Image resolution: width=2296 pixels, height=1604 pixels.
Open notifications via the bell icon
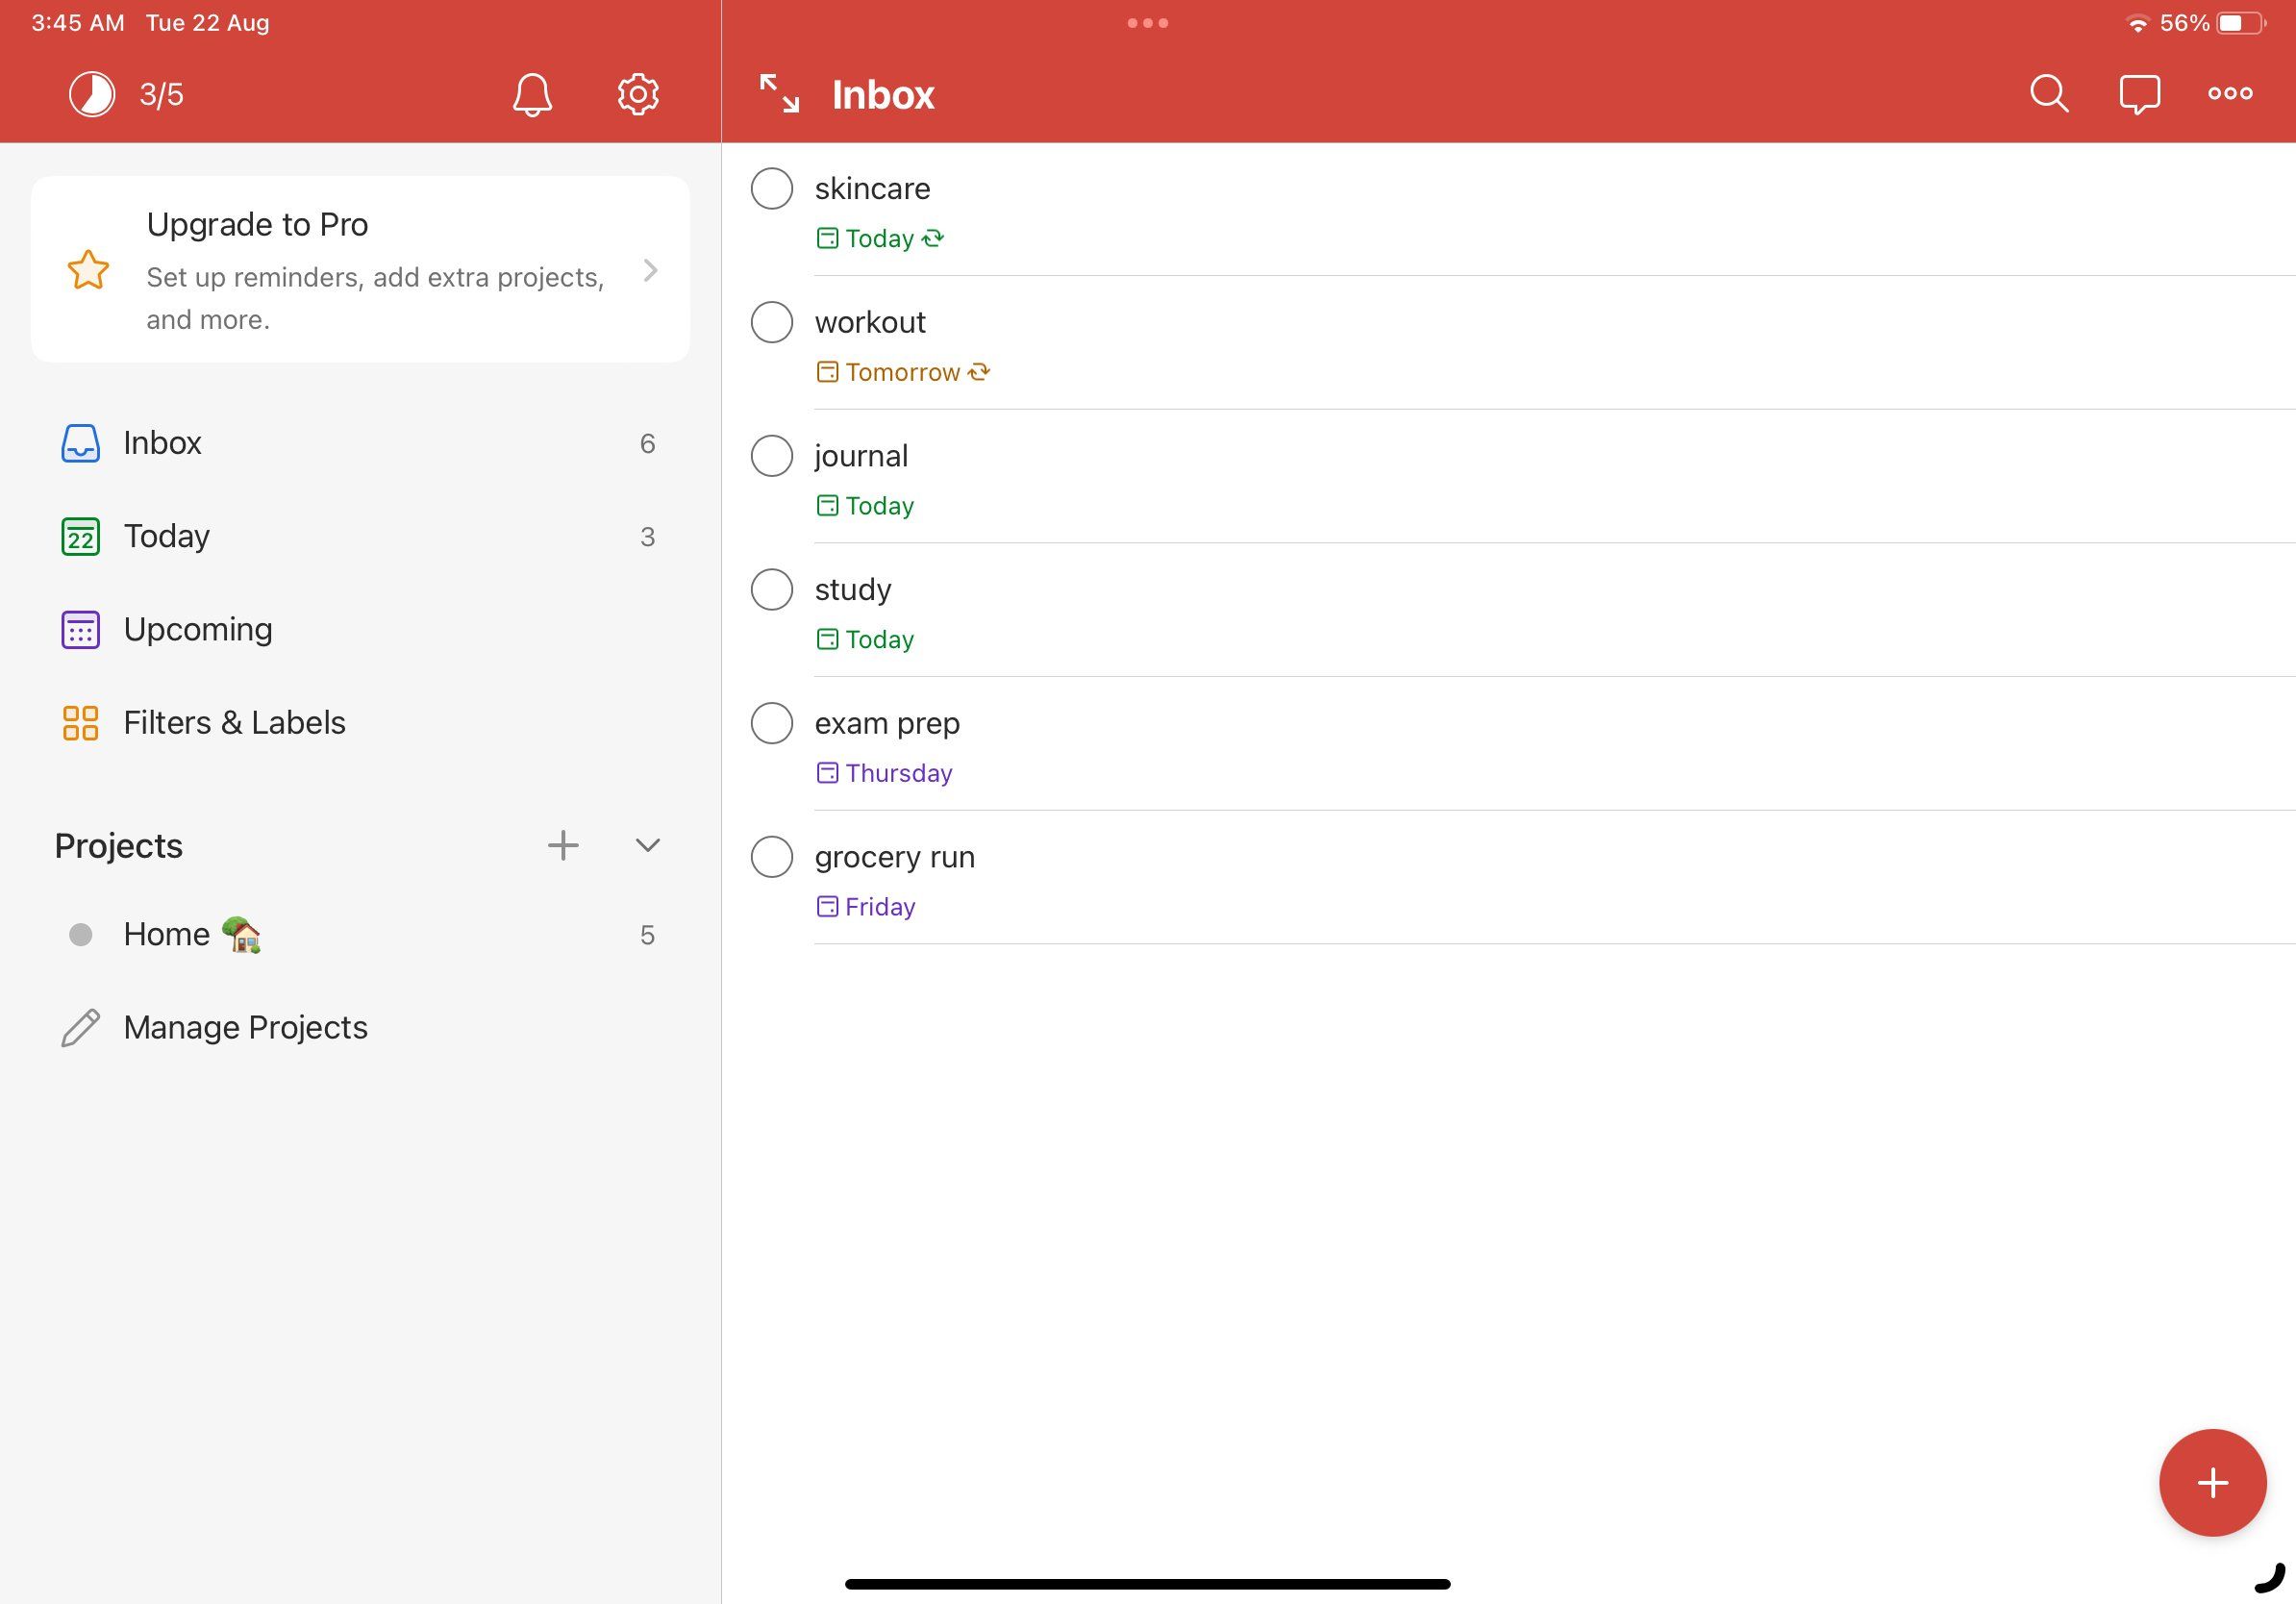tap(532, 93)
